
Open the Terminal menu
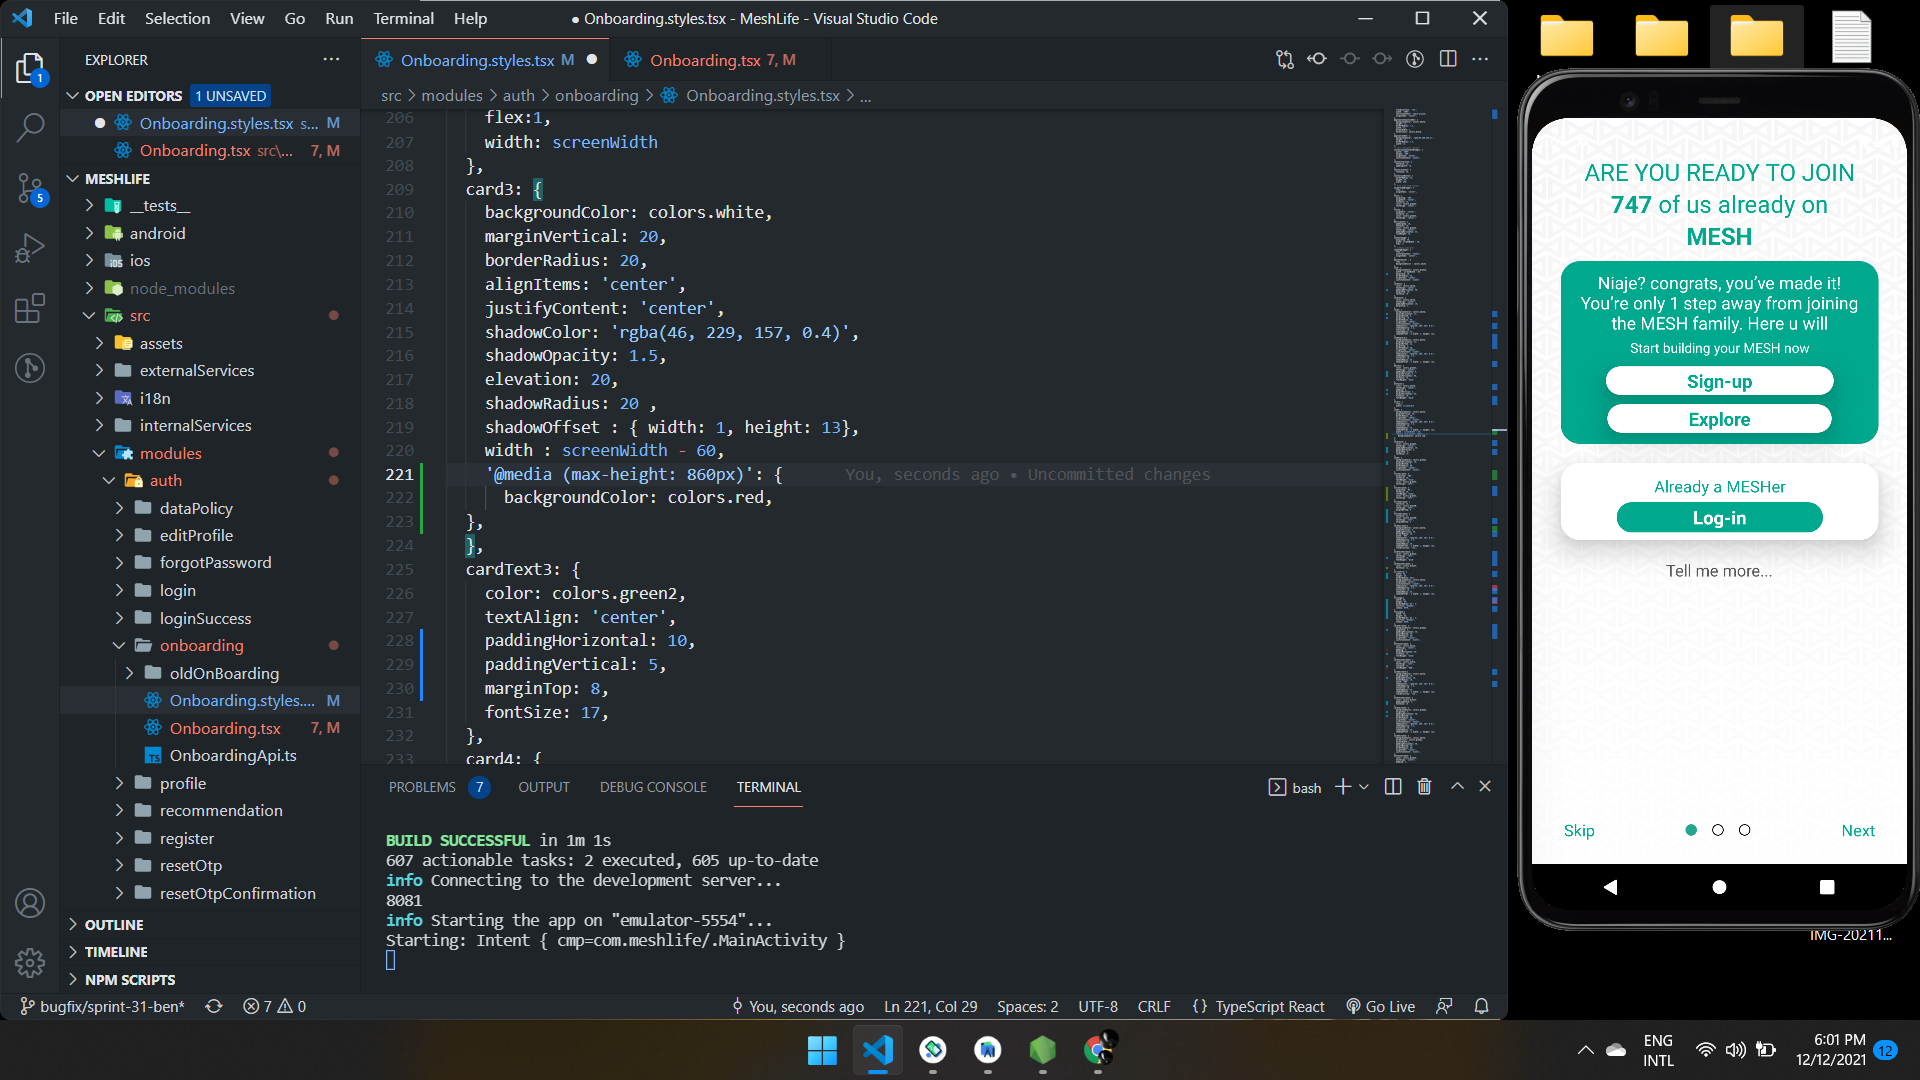[403, 18]
